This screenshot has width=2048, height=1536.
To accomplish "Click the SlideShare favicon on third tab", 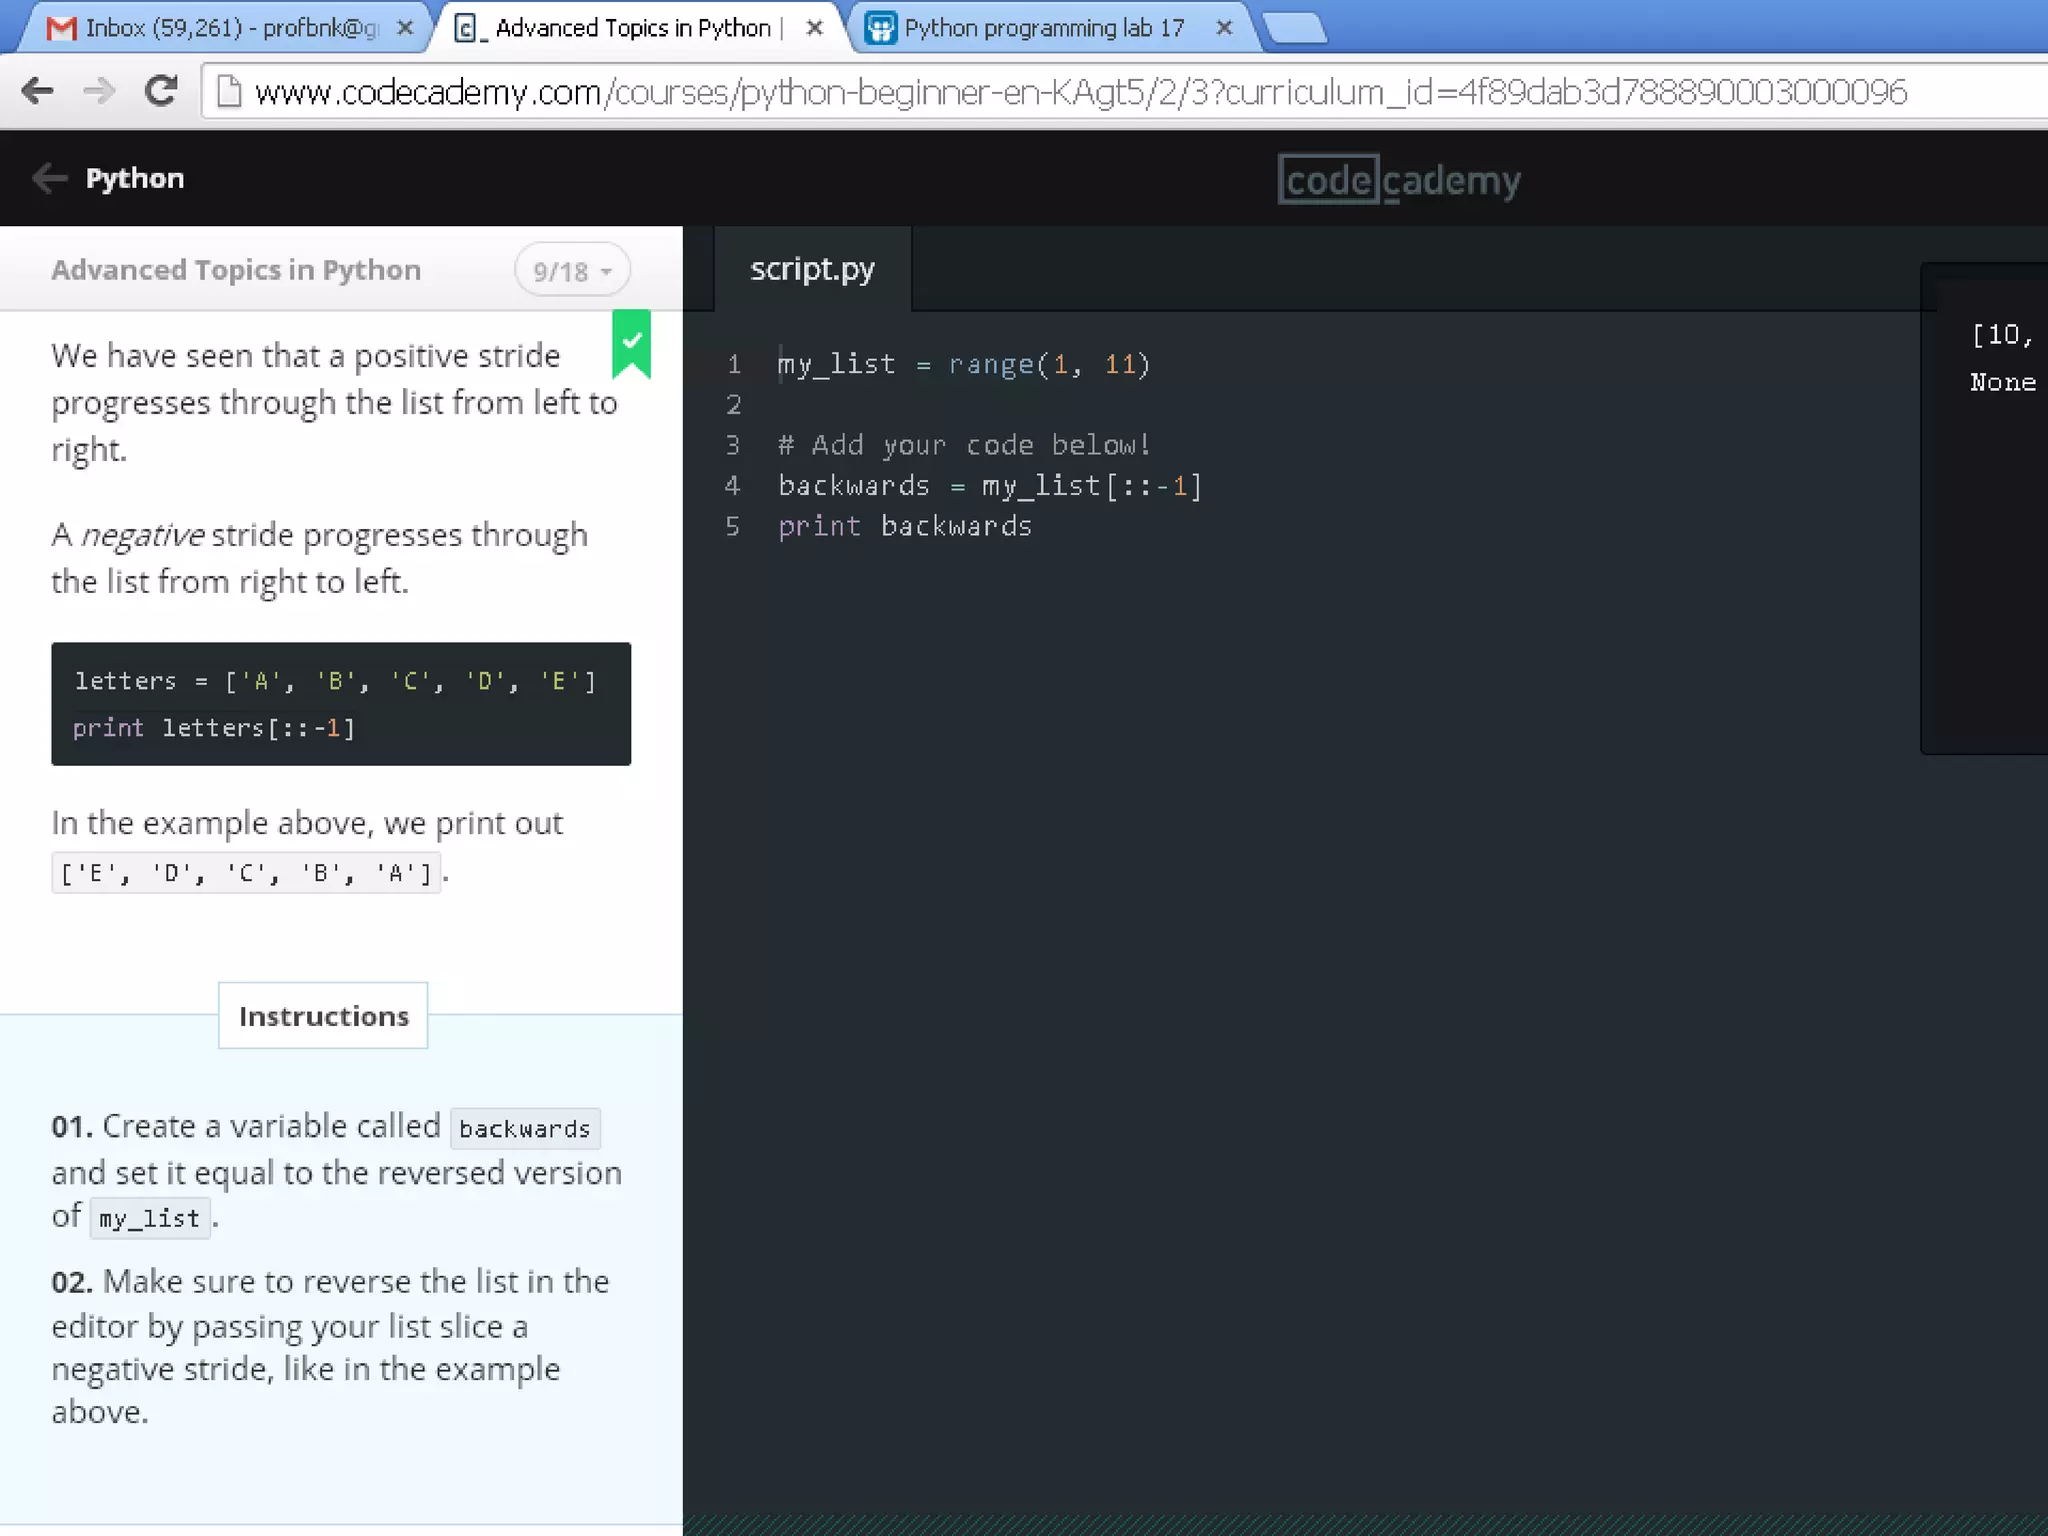I will pos(880,28).
